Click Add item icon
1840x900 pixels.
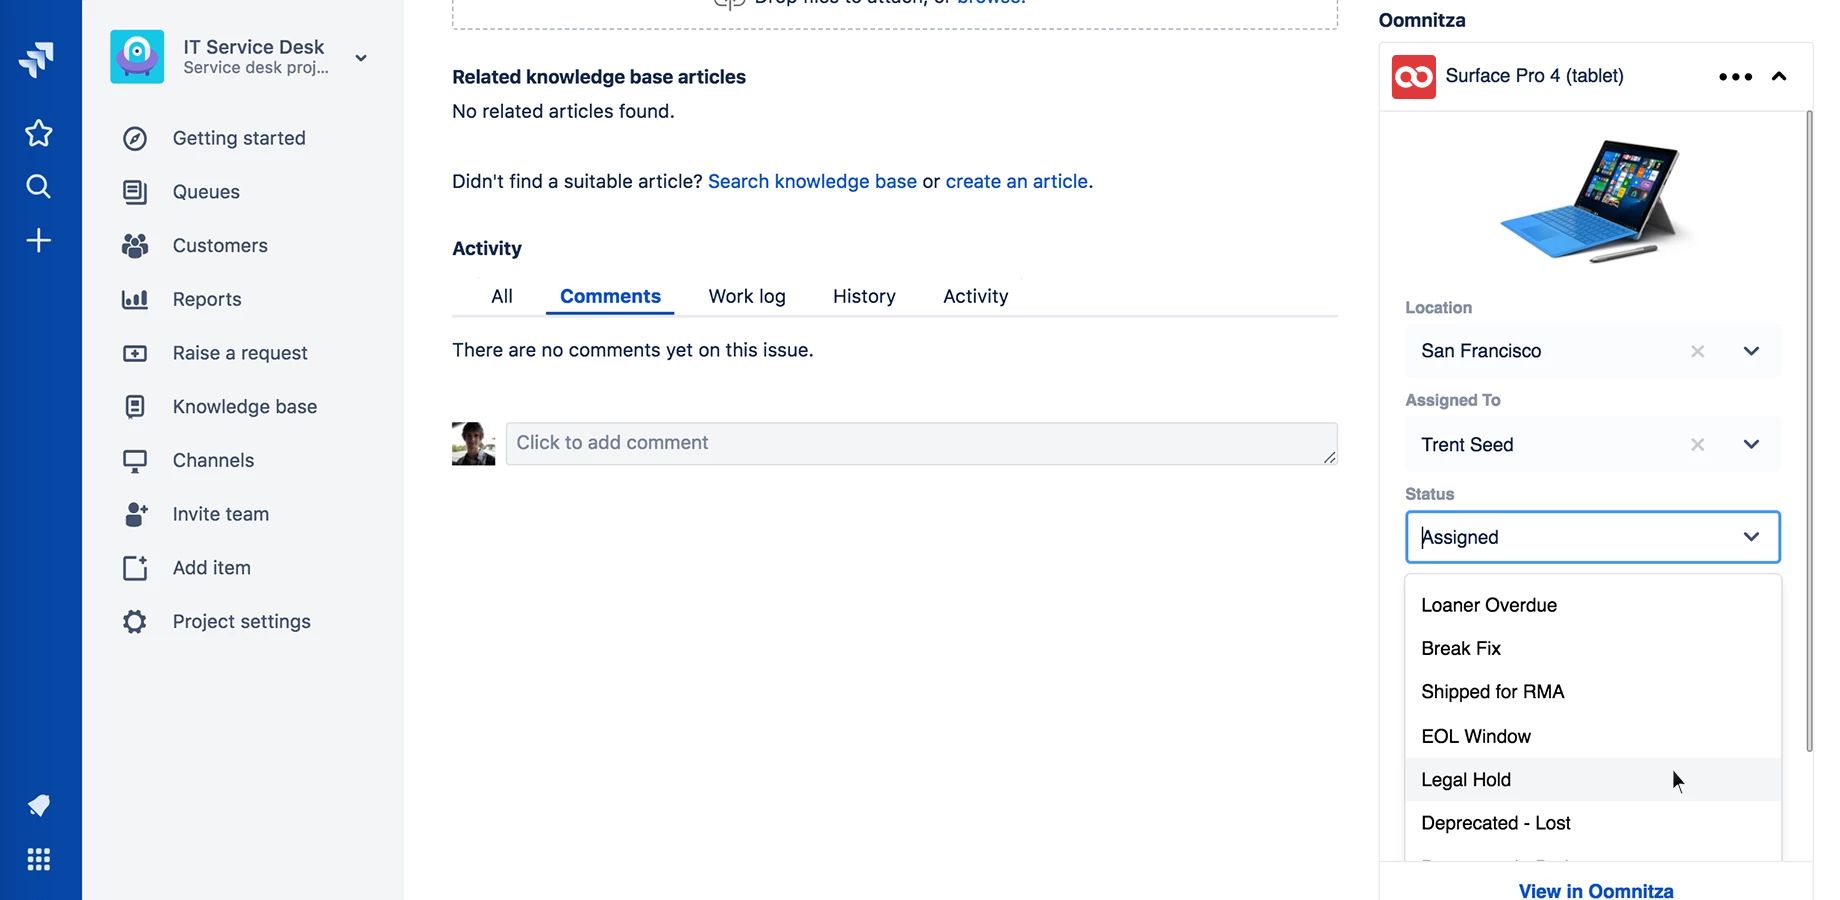tap(135, 568)
